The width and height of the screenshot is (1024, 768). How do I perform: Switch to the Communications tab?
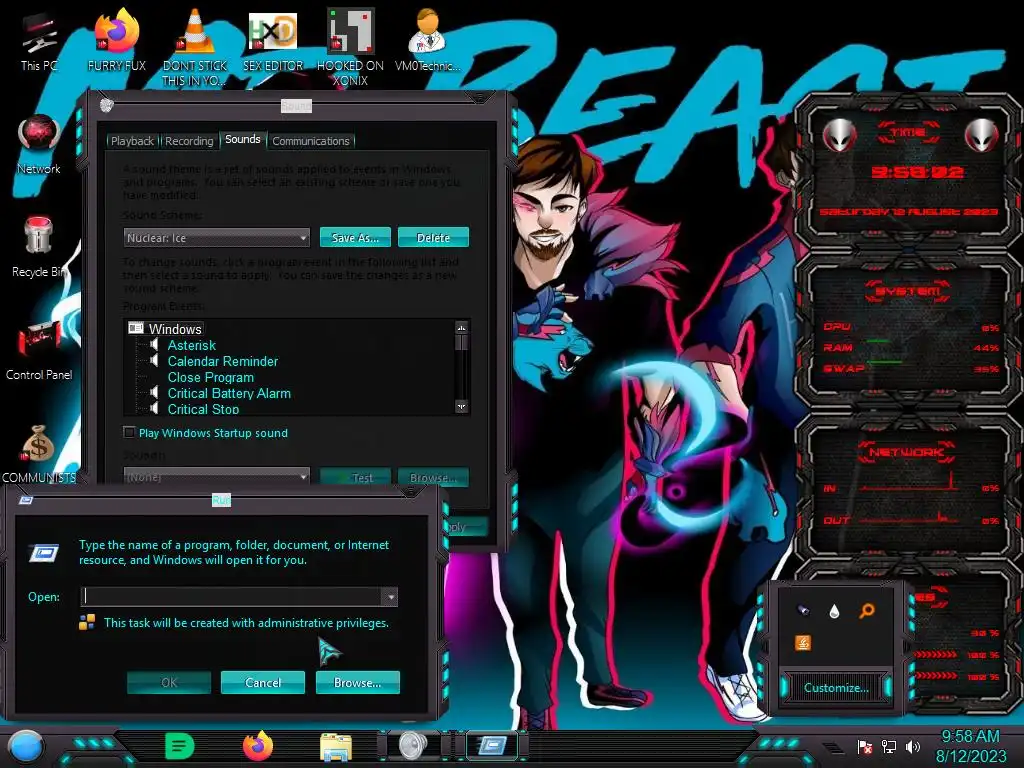pyautogui.click(x=311, y=141)
